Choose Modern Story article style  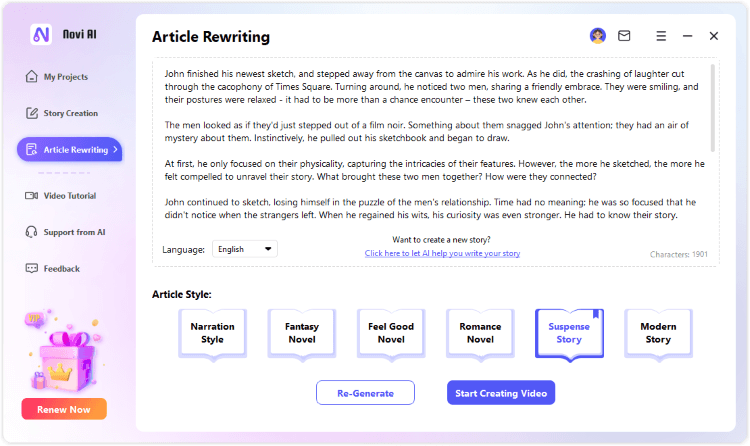pyautogui.click(x=658, y=334)
